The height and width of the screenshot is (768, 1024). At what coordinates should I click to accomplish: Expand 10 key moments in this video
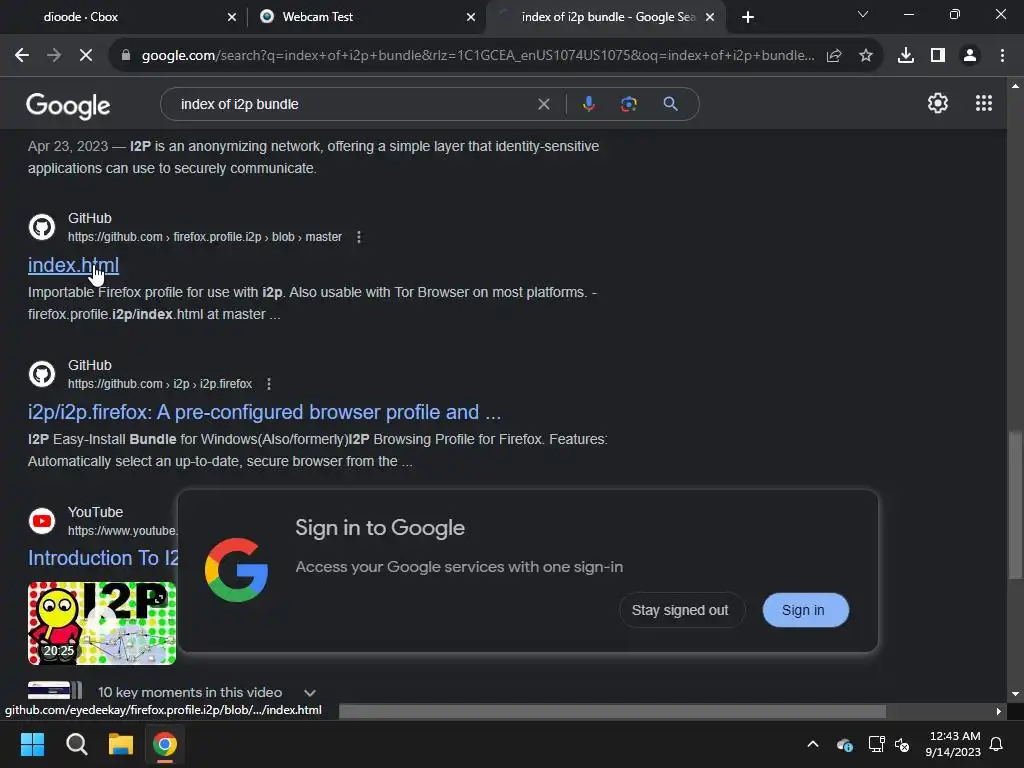pos(310,693)
